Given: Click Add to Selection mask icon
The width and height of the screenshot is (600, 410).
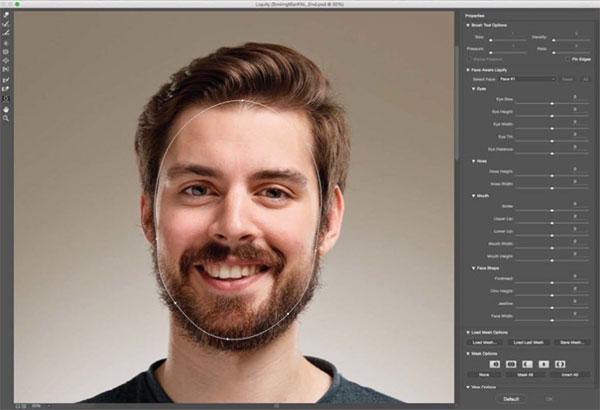Looking at the screenshot, I should click(x=511, y=364).
